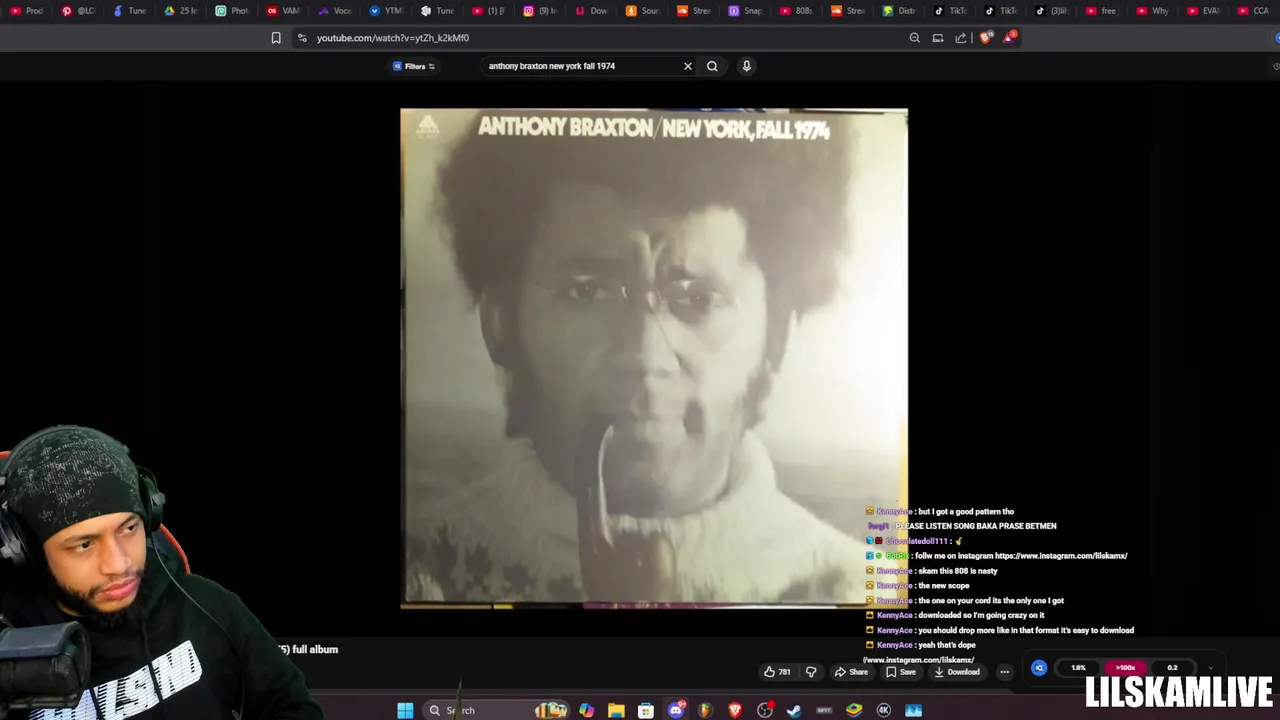Switch to the 25 lo Drive tab
This screenshot has width=1280, height=720.
pos(182,11)
